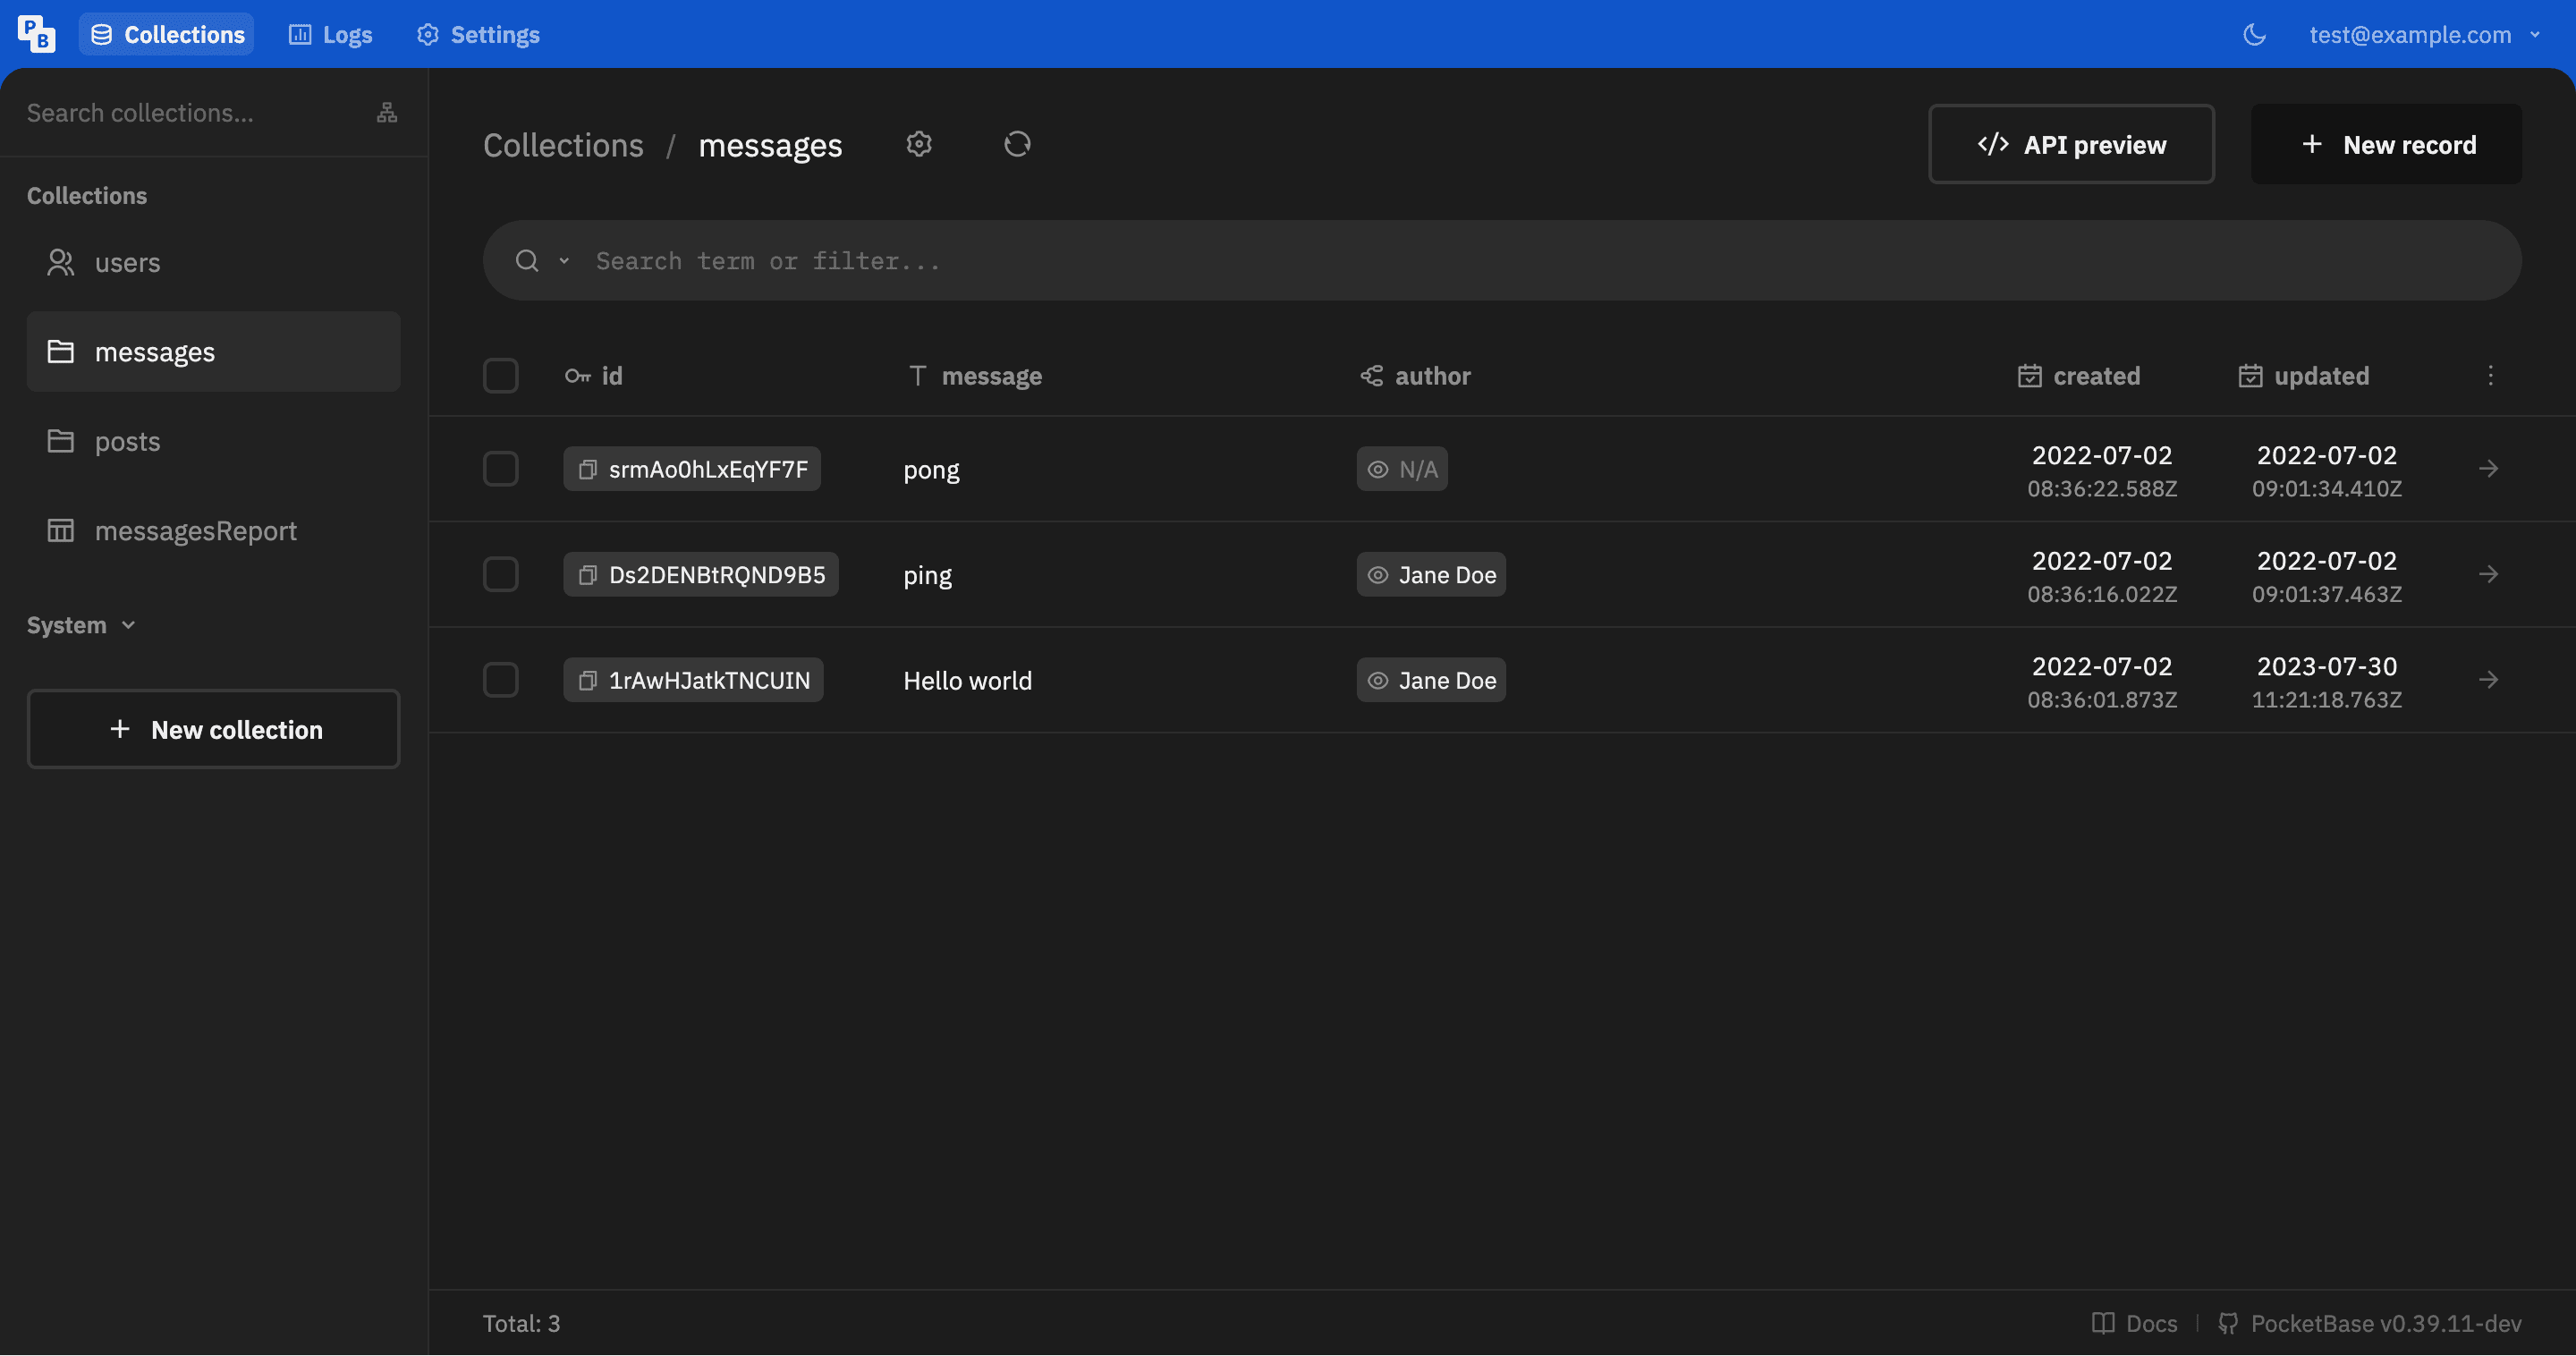Open the Docs link
This screenshot has height=1356, width=2576.
(2135, 1324)
